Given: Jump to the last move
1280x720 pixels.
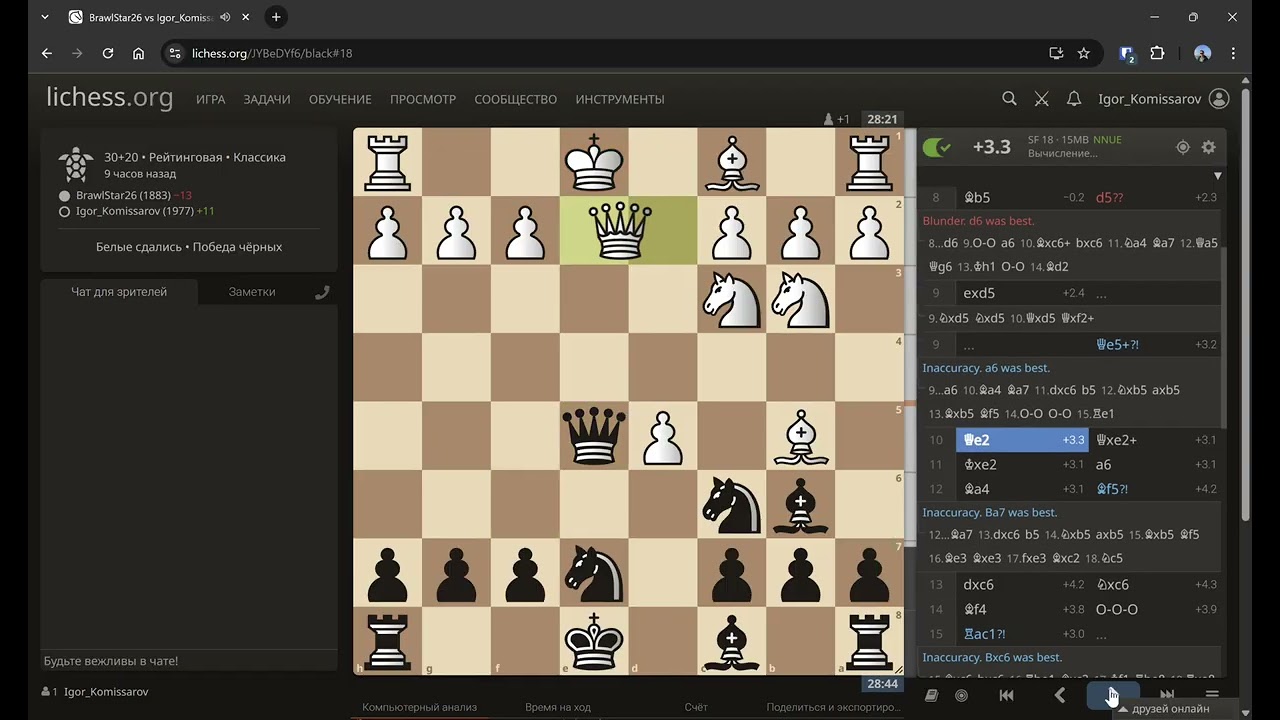Looking at the screenshot, I should click(x=1167, y=693).
